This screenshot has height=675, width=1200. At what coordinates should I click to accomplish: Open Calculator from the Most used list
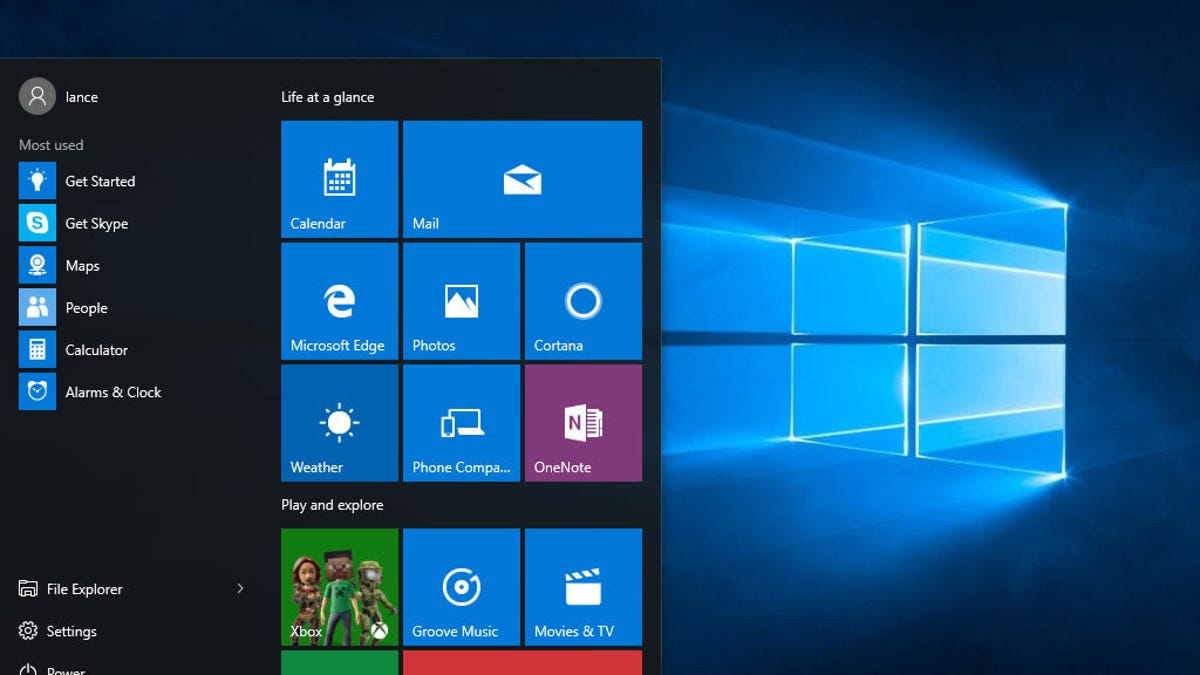[x=96, y=349]
